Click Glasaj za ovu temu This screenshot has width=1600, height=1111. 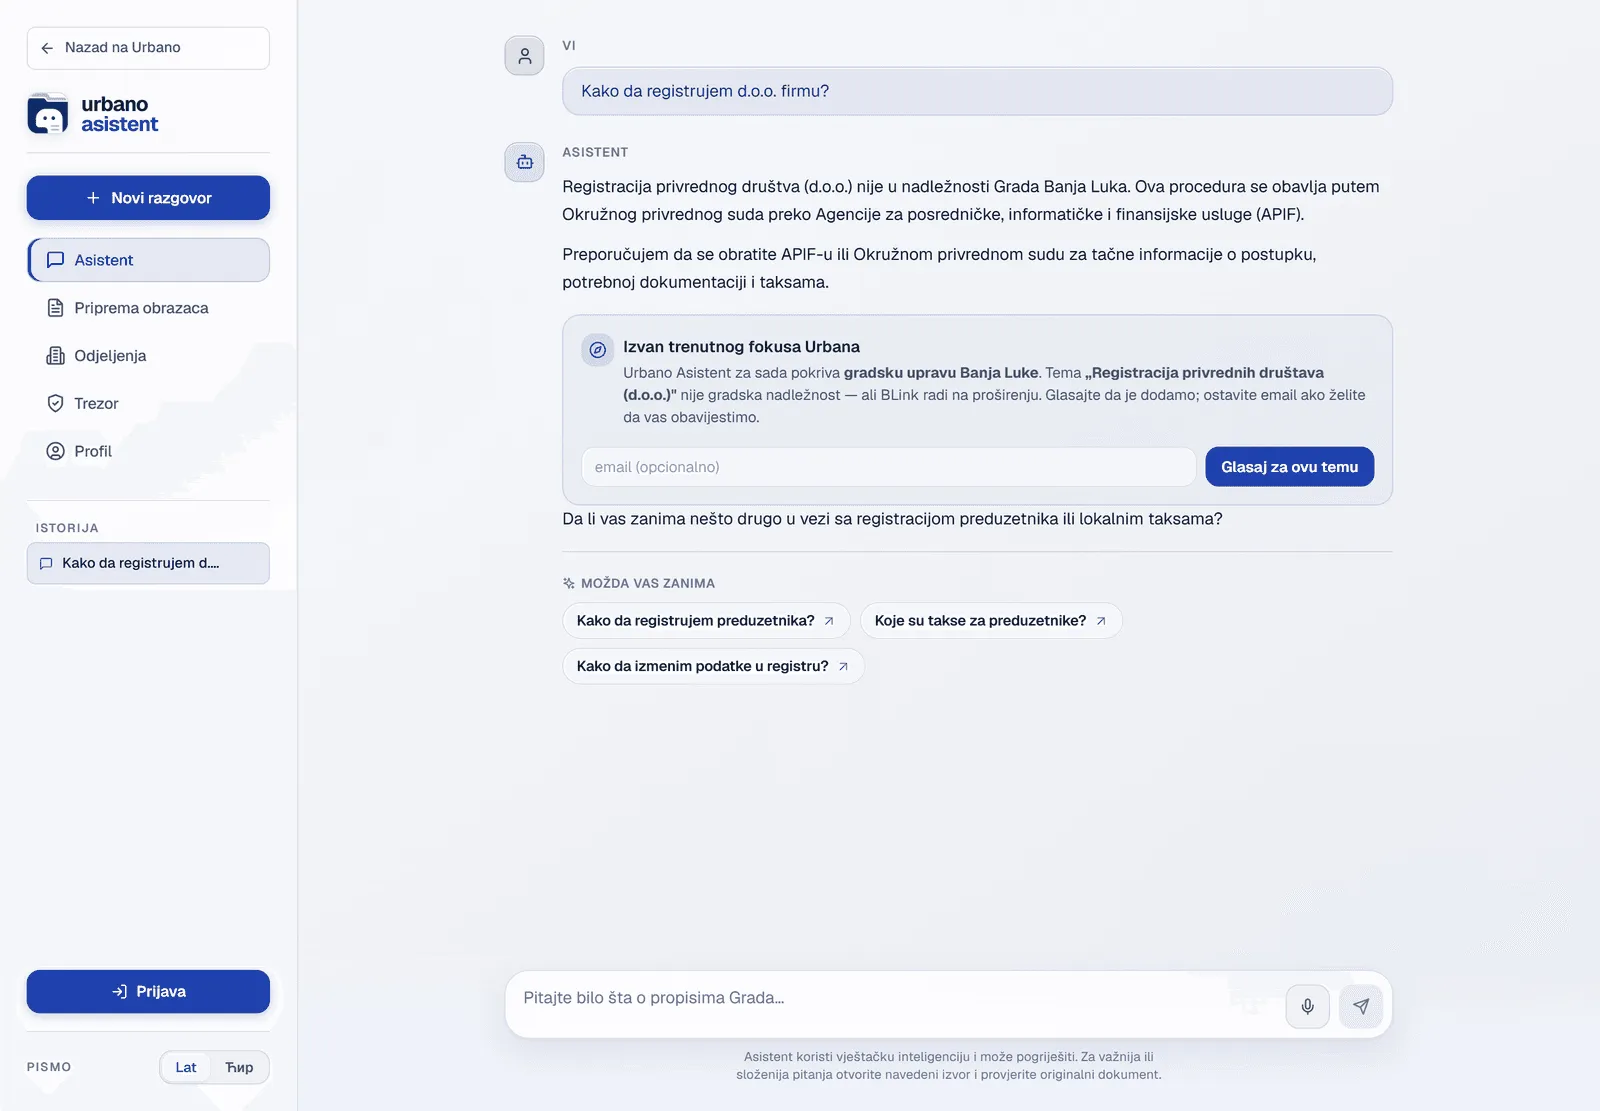pyautogui.click(x=1289, y=467)
